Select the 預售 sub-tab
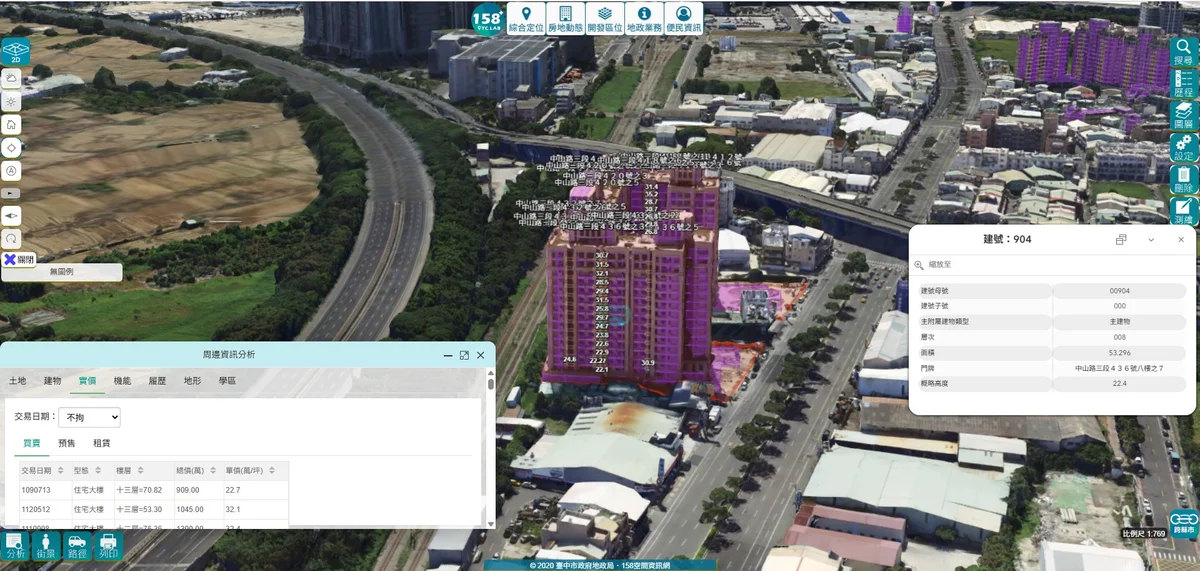 67,443
